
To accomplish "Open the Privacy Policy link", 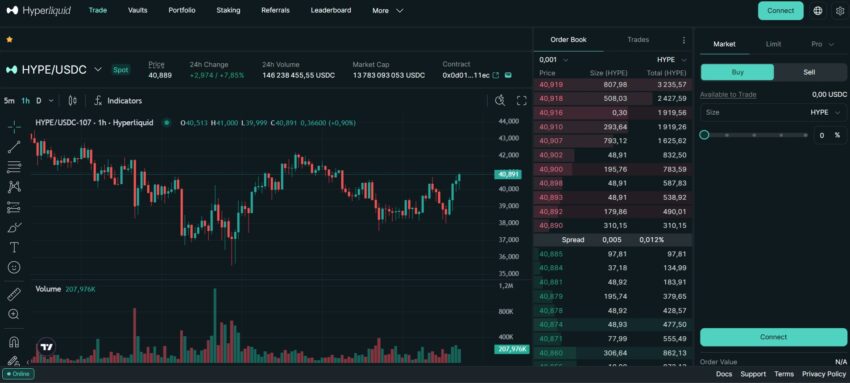I will click(x=824, y=374).
